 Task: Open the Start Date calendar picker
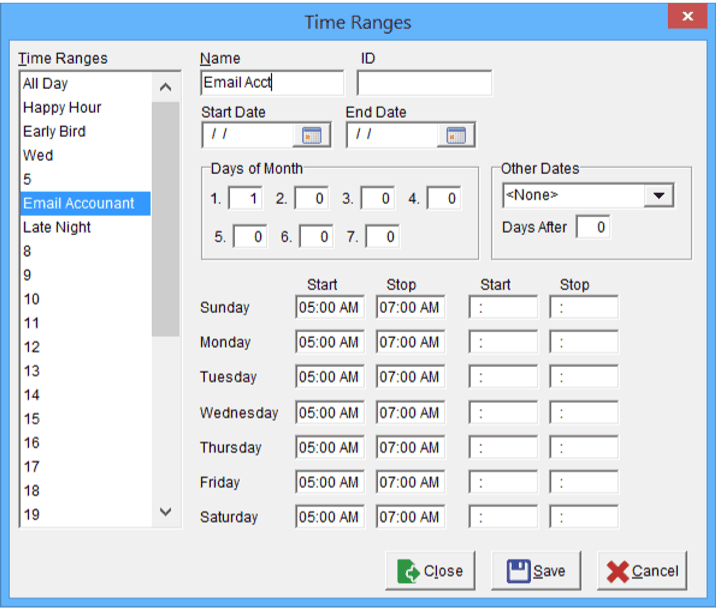(312, 135)
